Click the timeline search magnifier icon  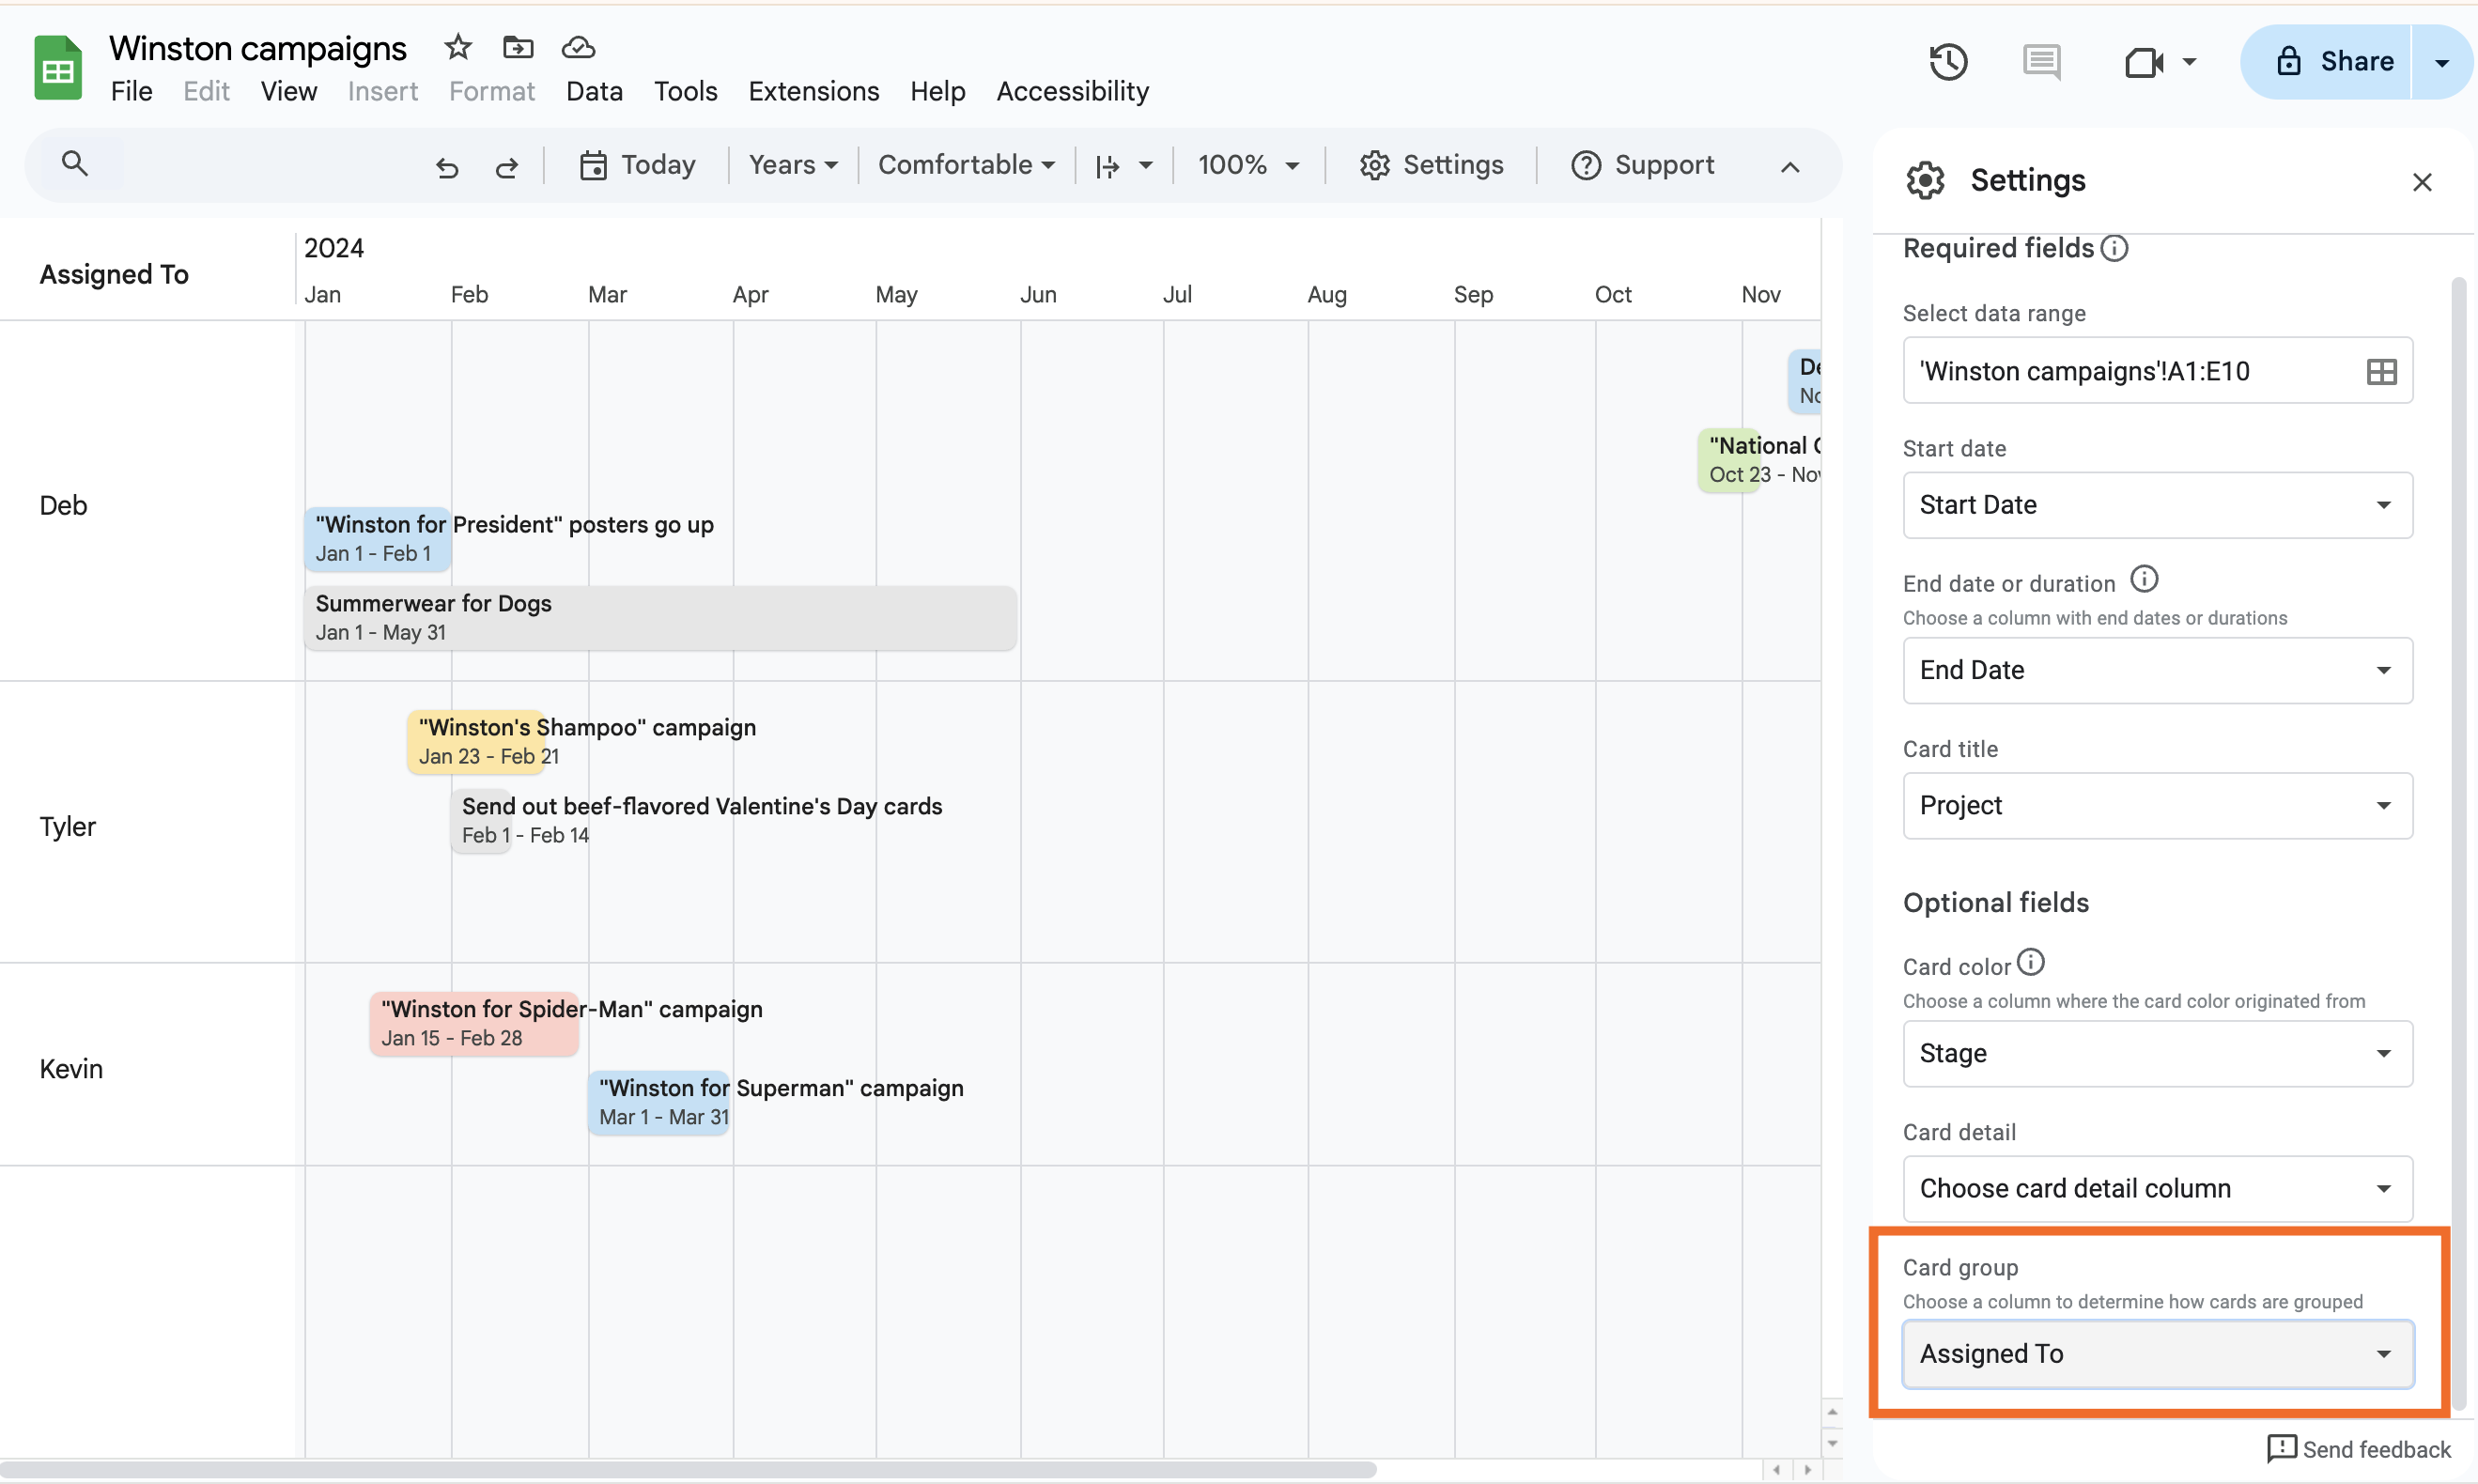74,163
